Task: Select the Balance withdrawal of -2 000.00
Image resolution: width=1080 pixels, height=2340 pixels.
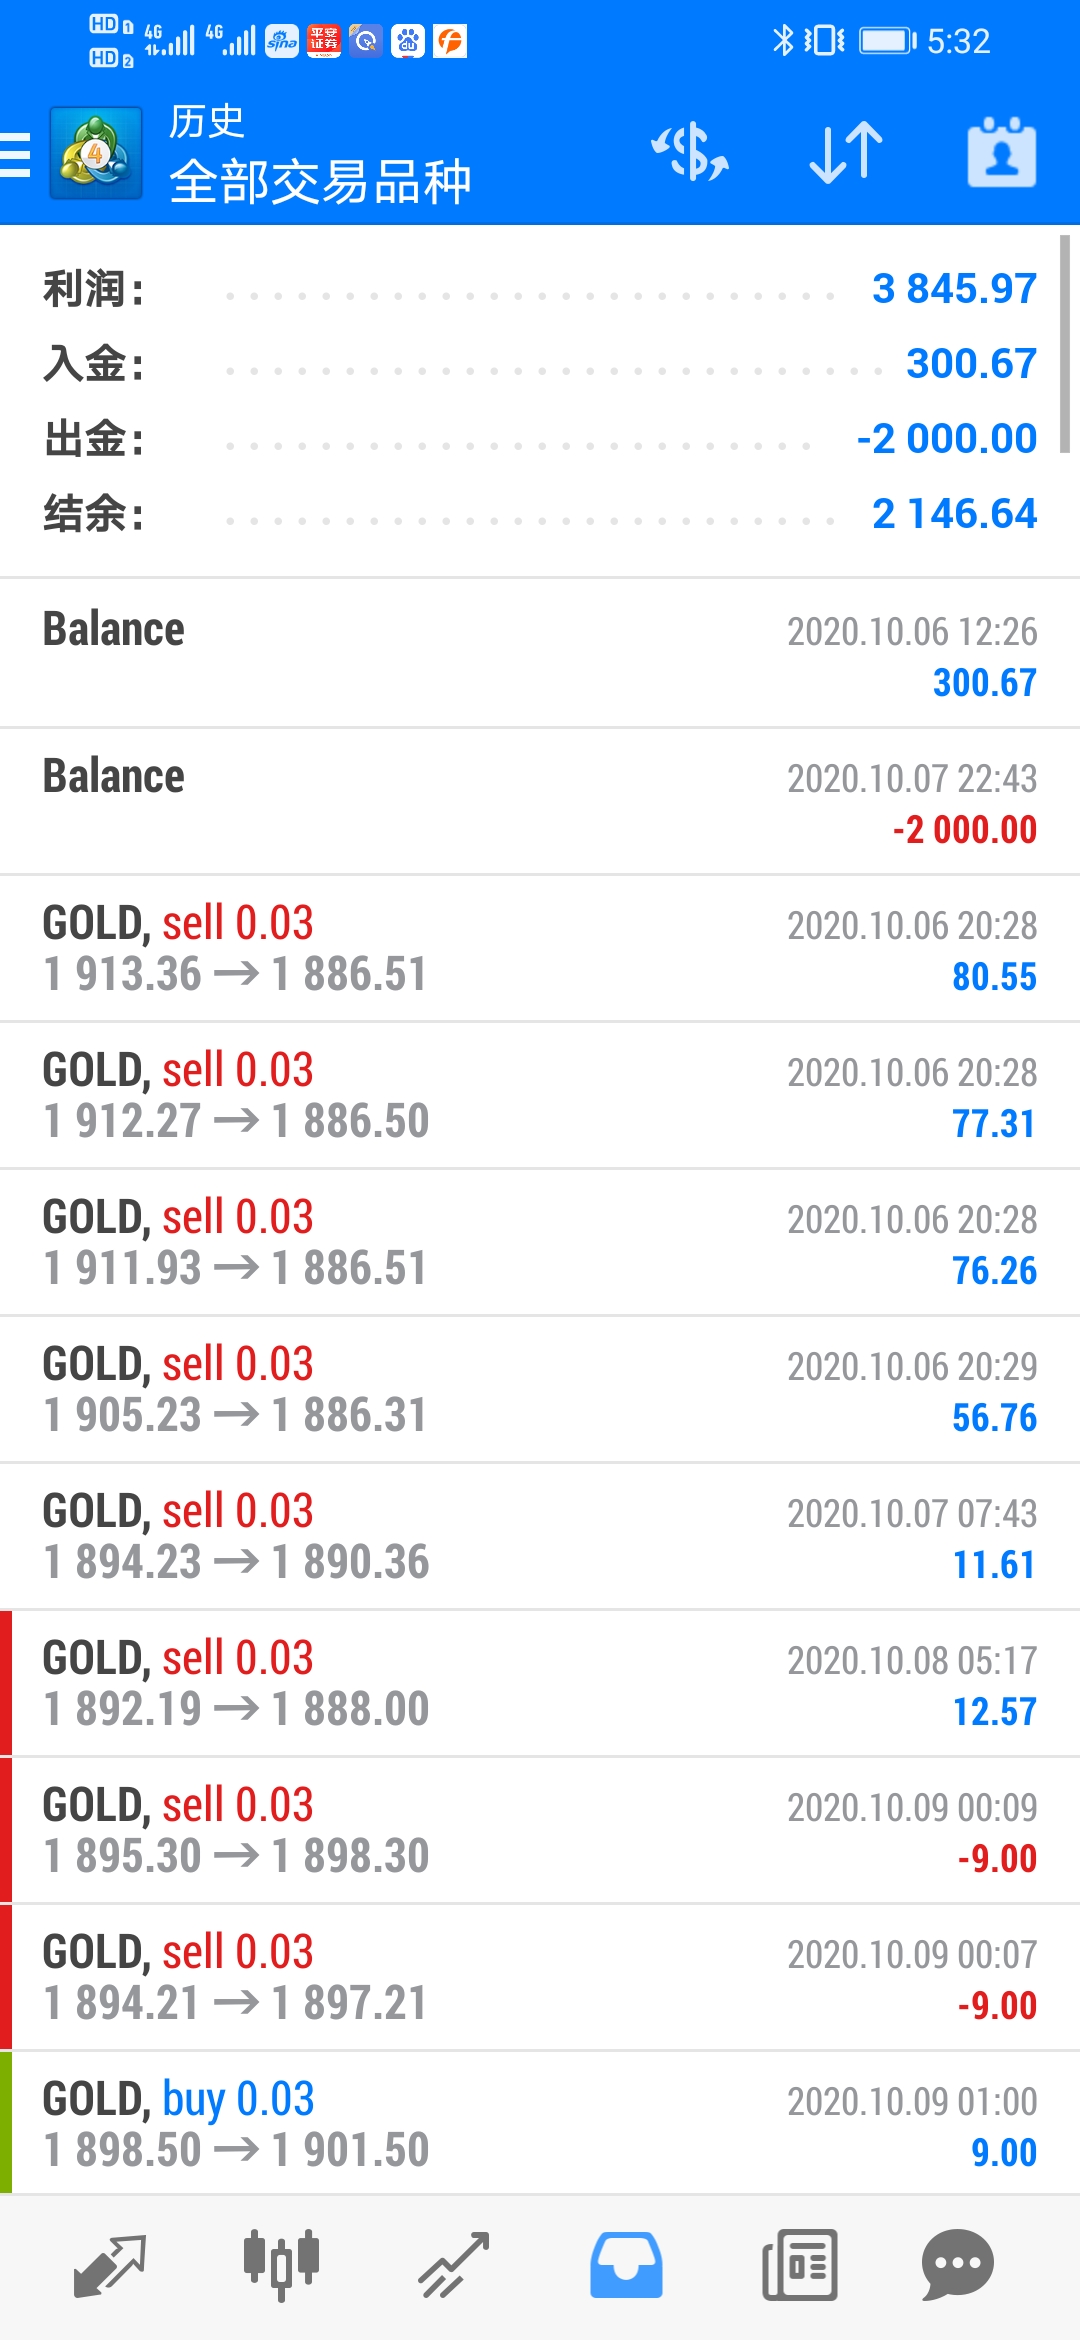Action: 540,801
